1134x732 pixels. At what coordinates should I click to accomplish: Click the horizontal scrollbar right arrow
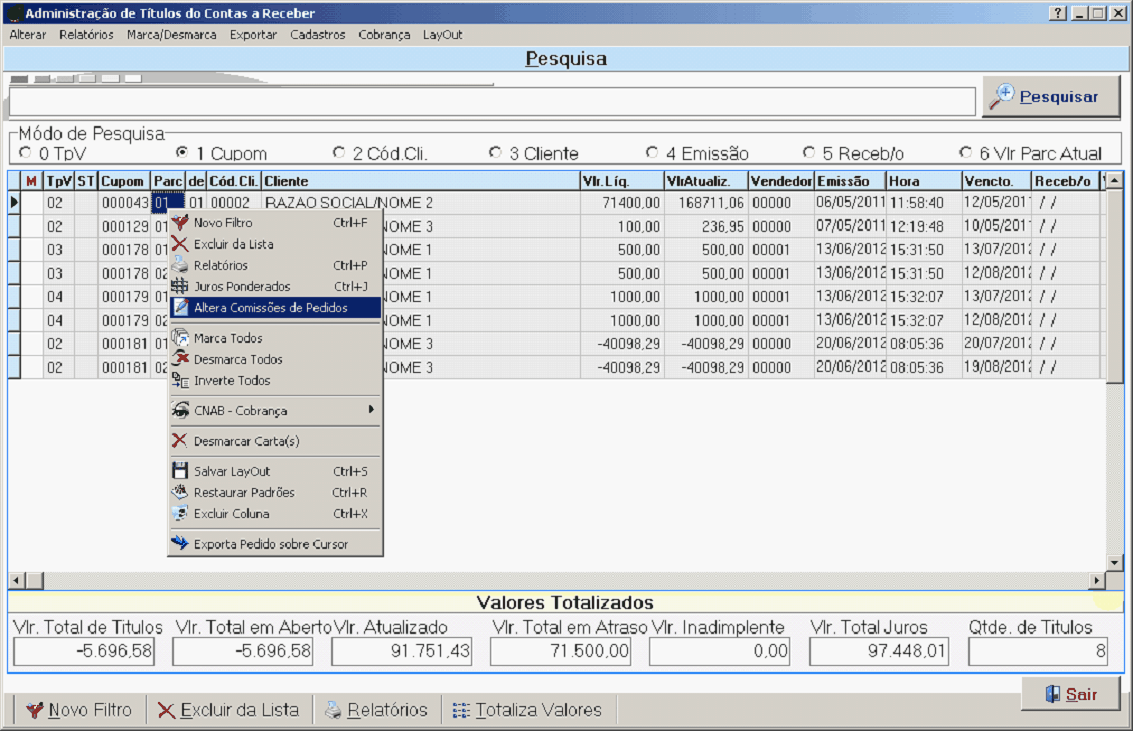point(1097,581)
